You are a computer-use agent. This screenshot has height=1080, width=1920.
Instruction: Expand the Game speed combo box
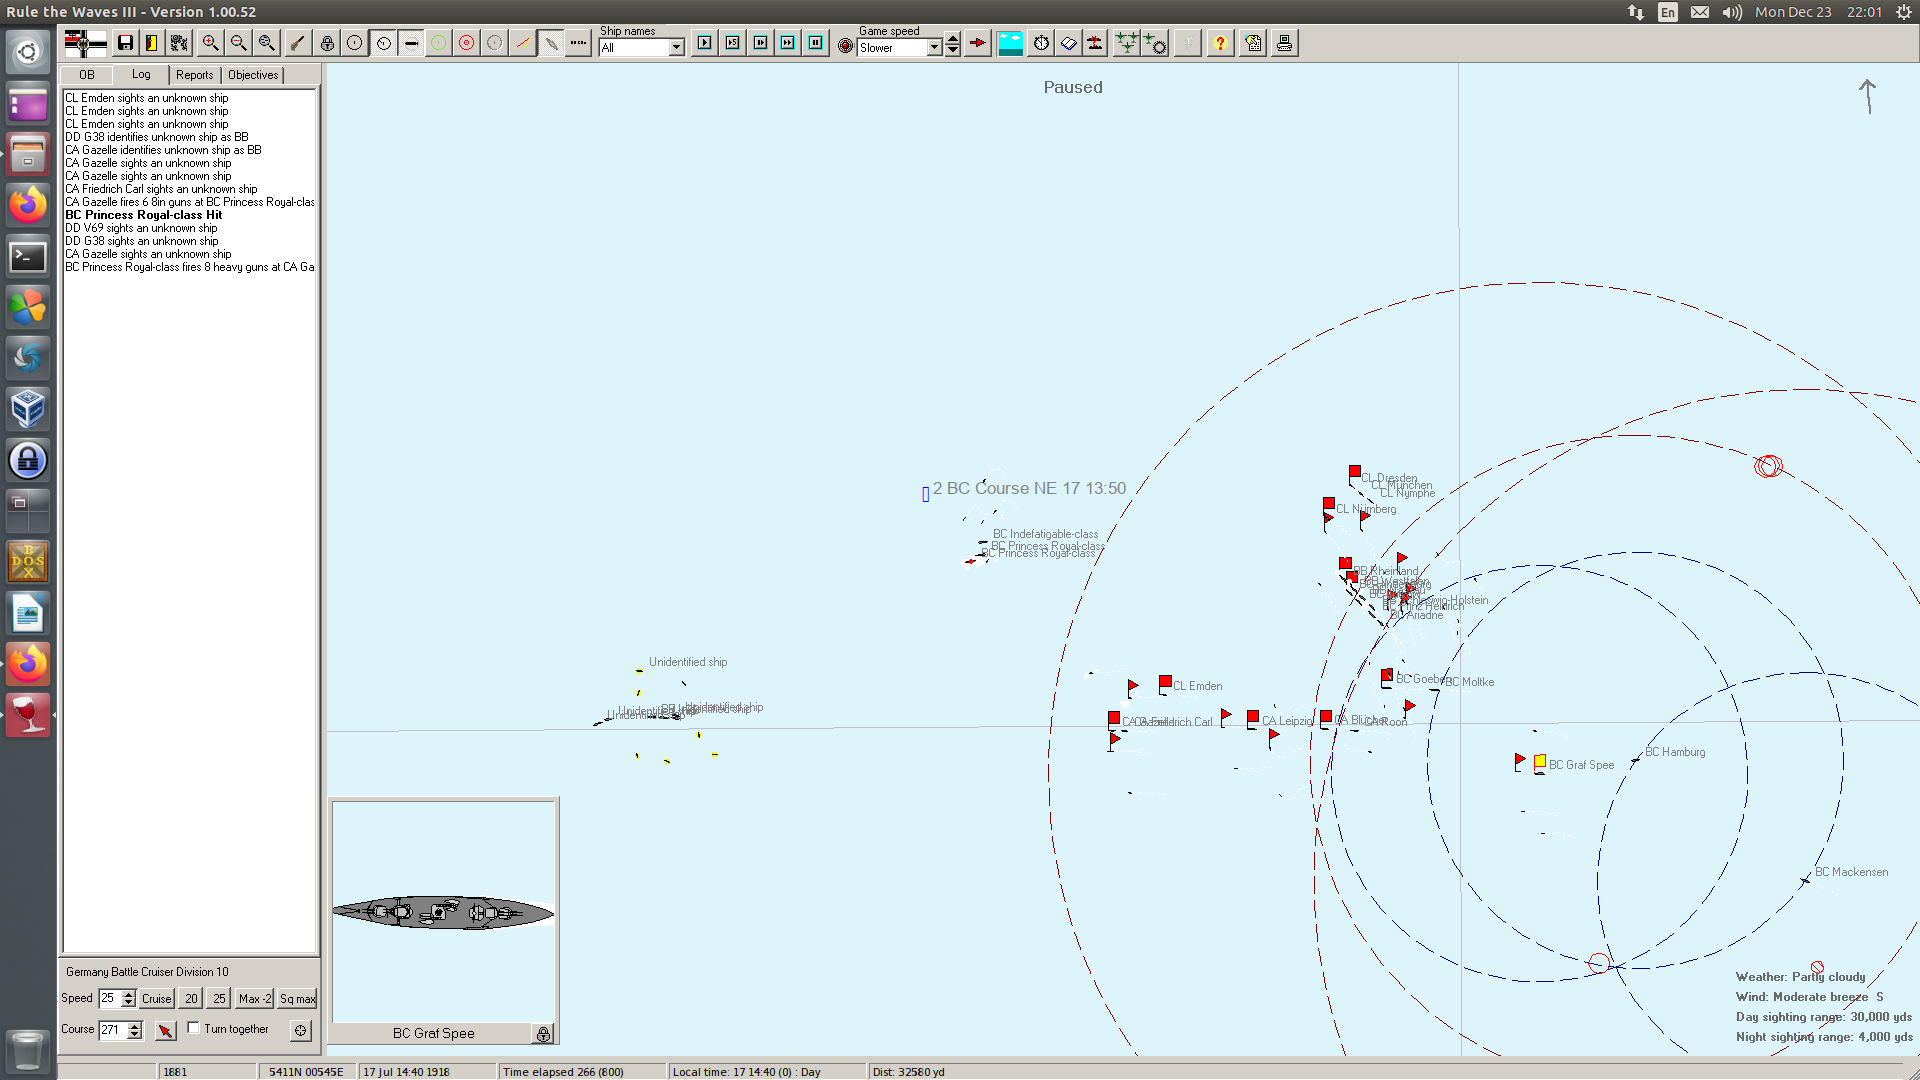point(934,48)
